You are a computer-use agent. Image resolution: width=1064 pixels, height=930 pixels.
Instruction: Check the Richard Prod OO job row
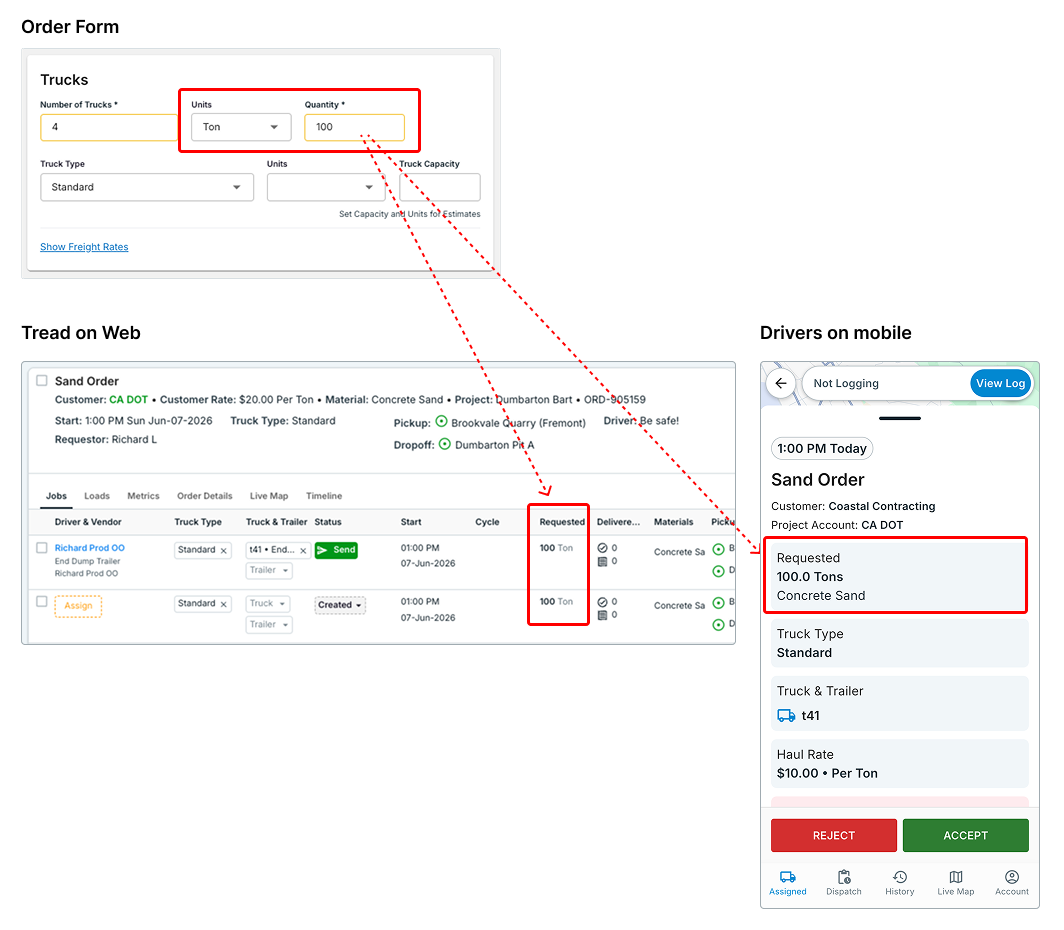coord(41,547)
